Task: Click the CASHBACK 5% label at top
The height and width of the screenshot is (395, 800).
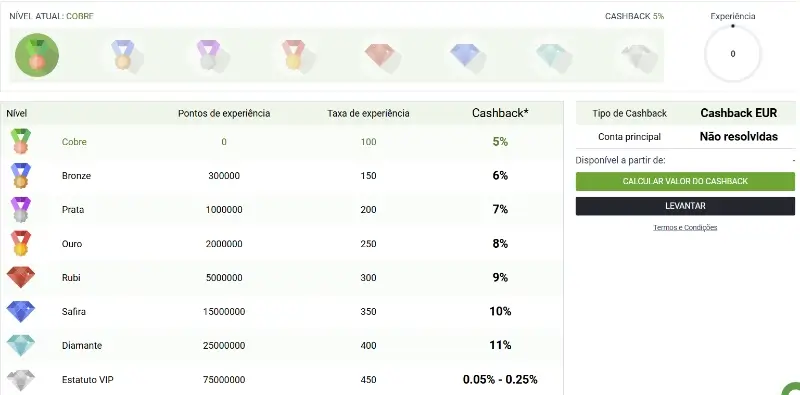Action: (634, 16)
